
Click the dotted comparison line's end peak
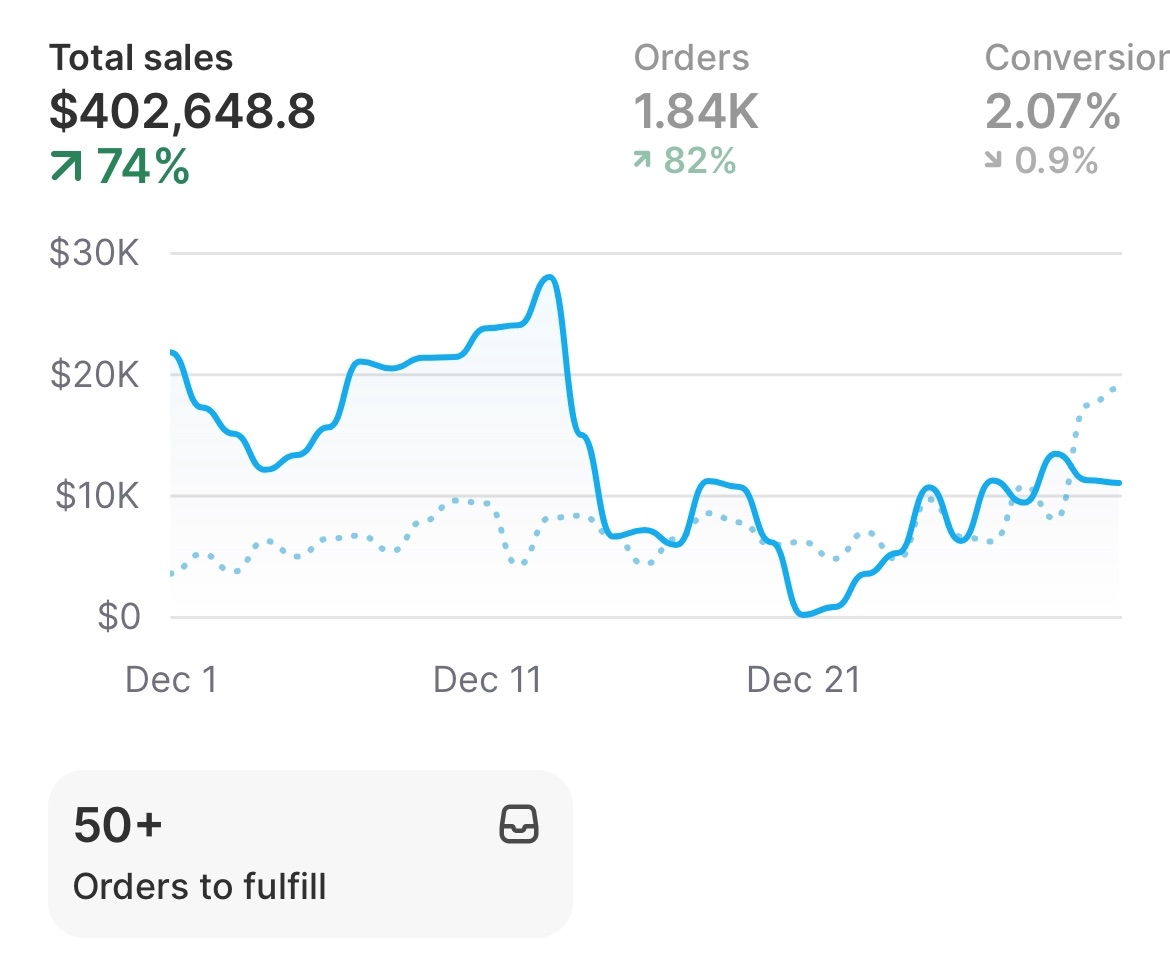click(x=1114, y=388)
